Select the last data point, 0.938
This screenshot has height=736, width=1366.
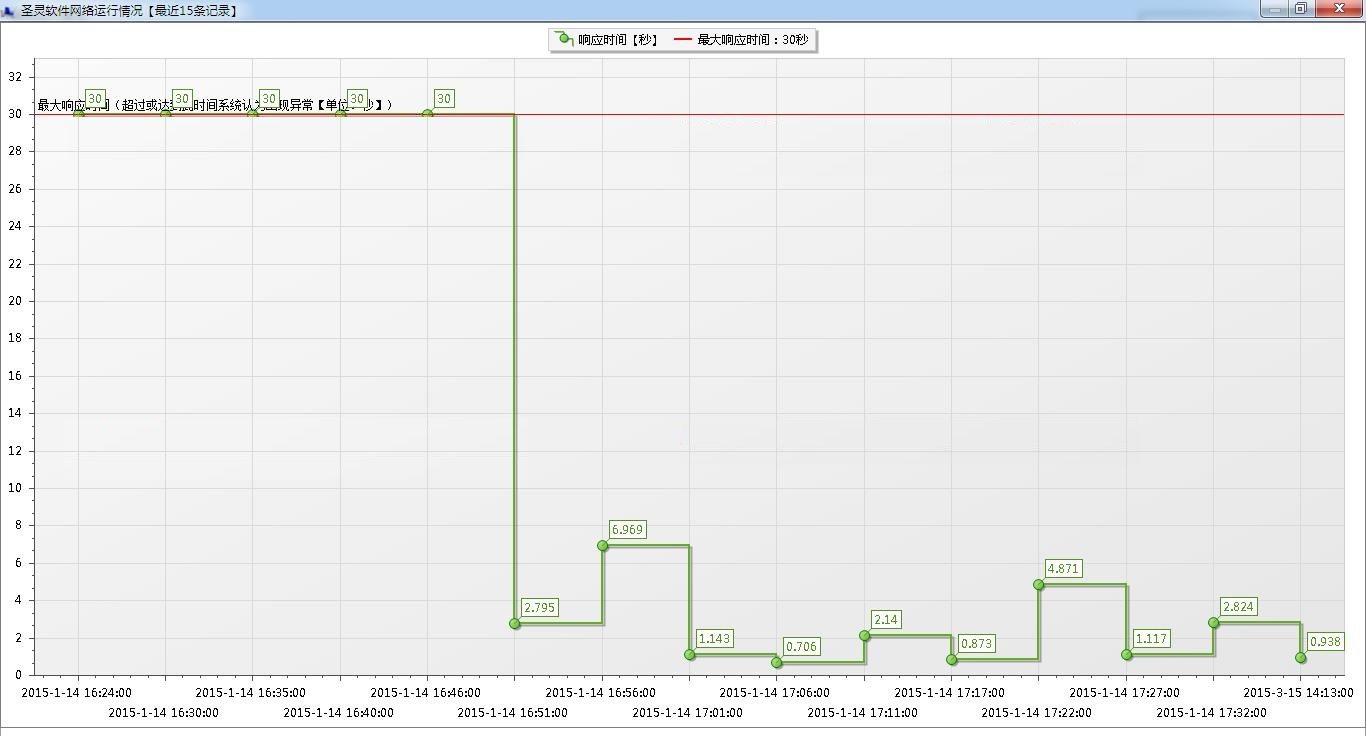[1301, 658]
